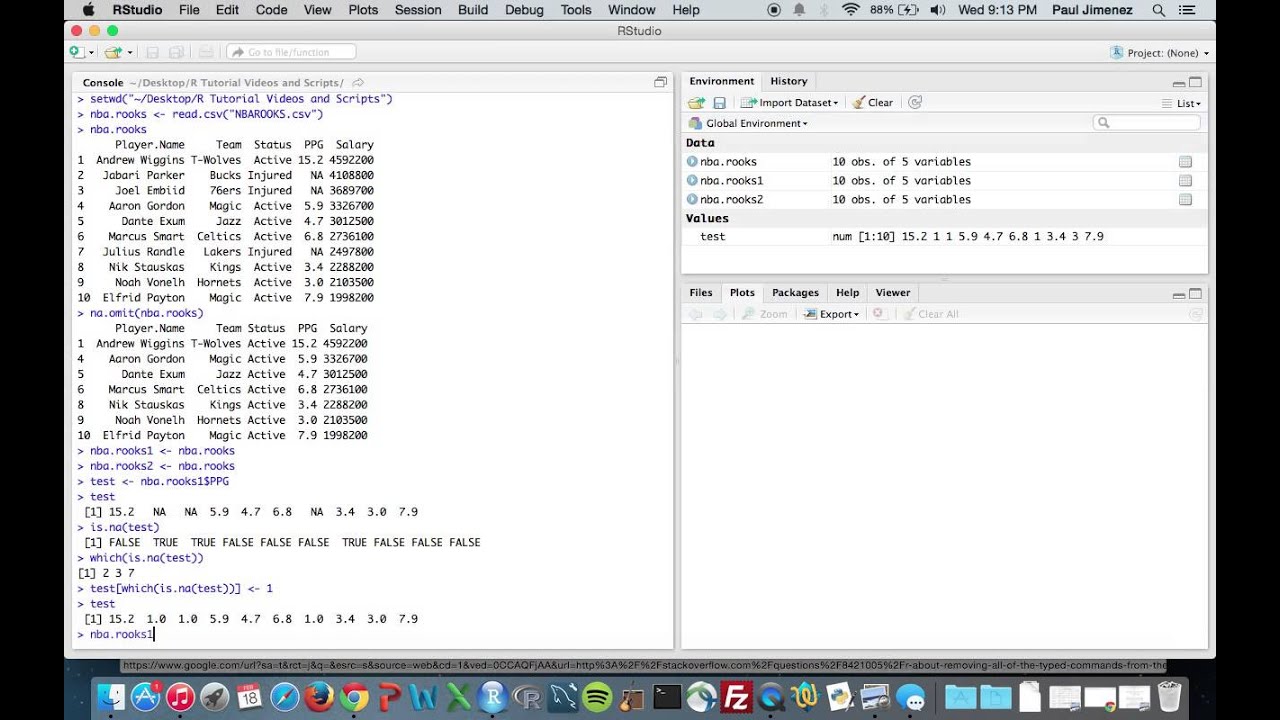The width and height of the screenshot is (1280, 720).
Task: Open FileZilla from the Dock
Action: coord(736,696)
